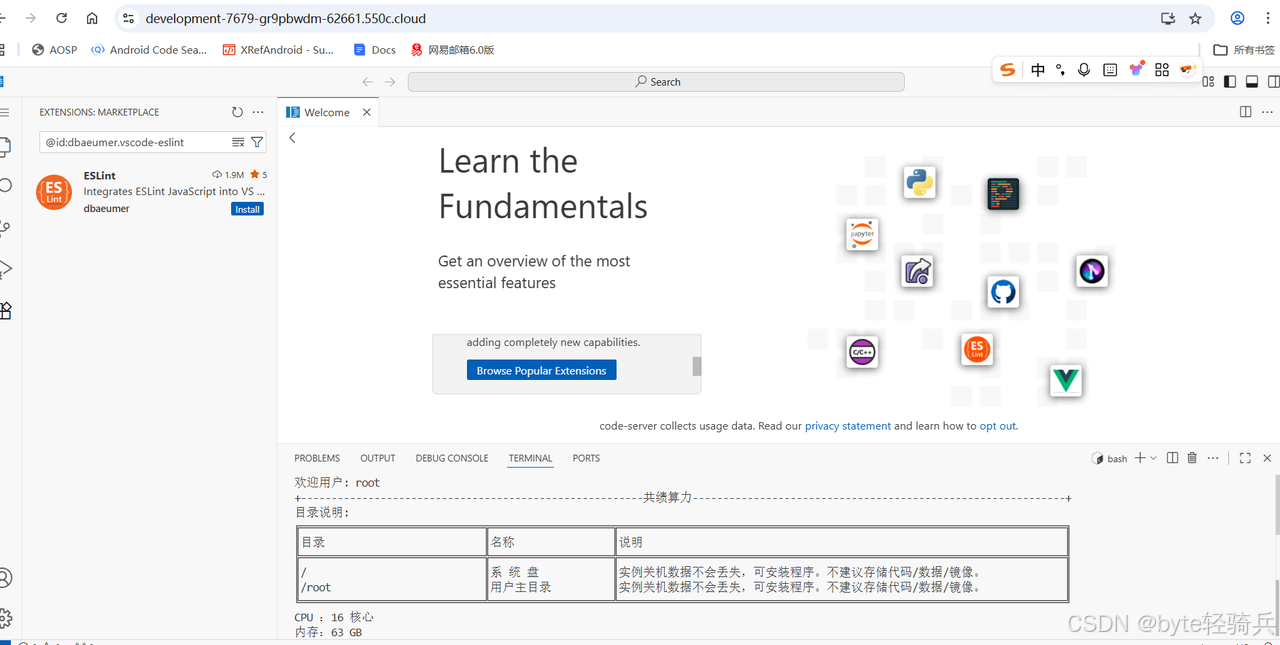1280x645 pixels.
Task: Install the ESLint extension
Action: (x=247, y=209)
